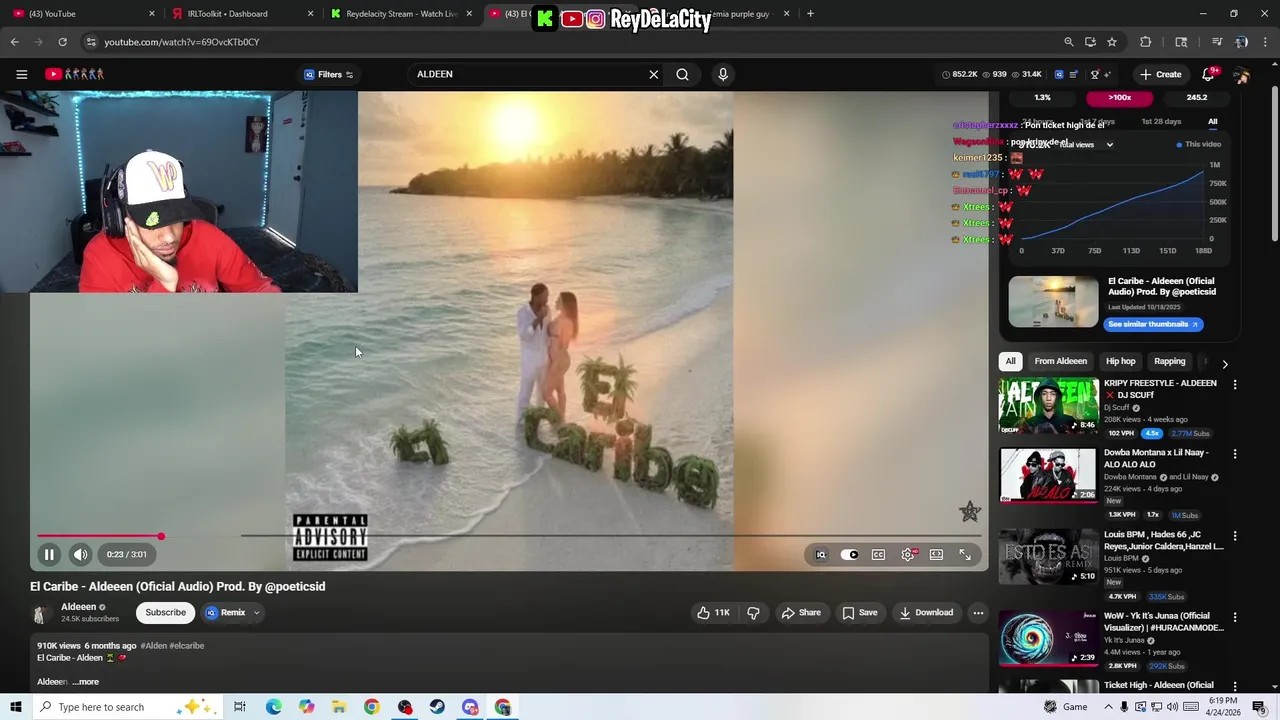Open options for WoW Yk It's Junaa video

[1234, 618]
